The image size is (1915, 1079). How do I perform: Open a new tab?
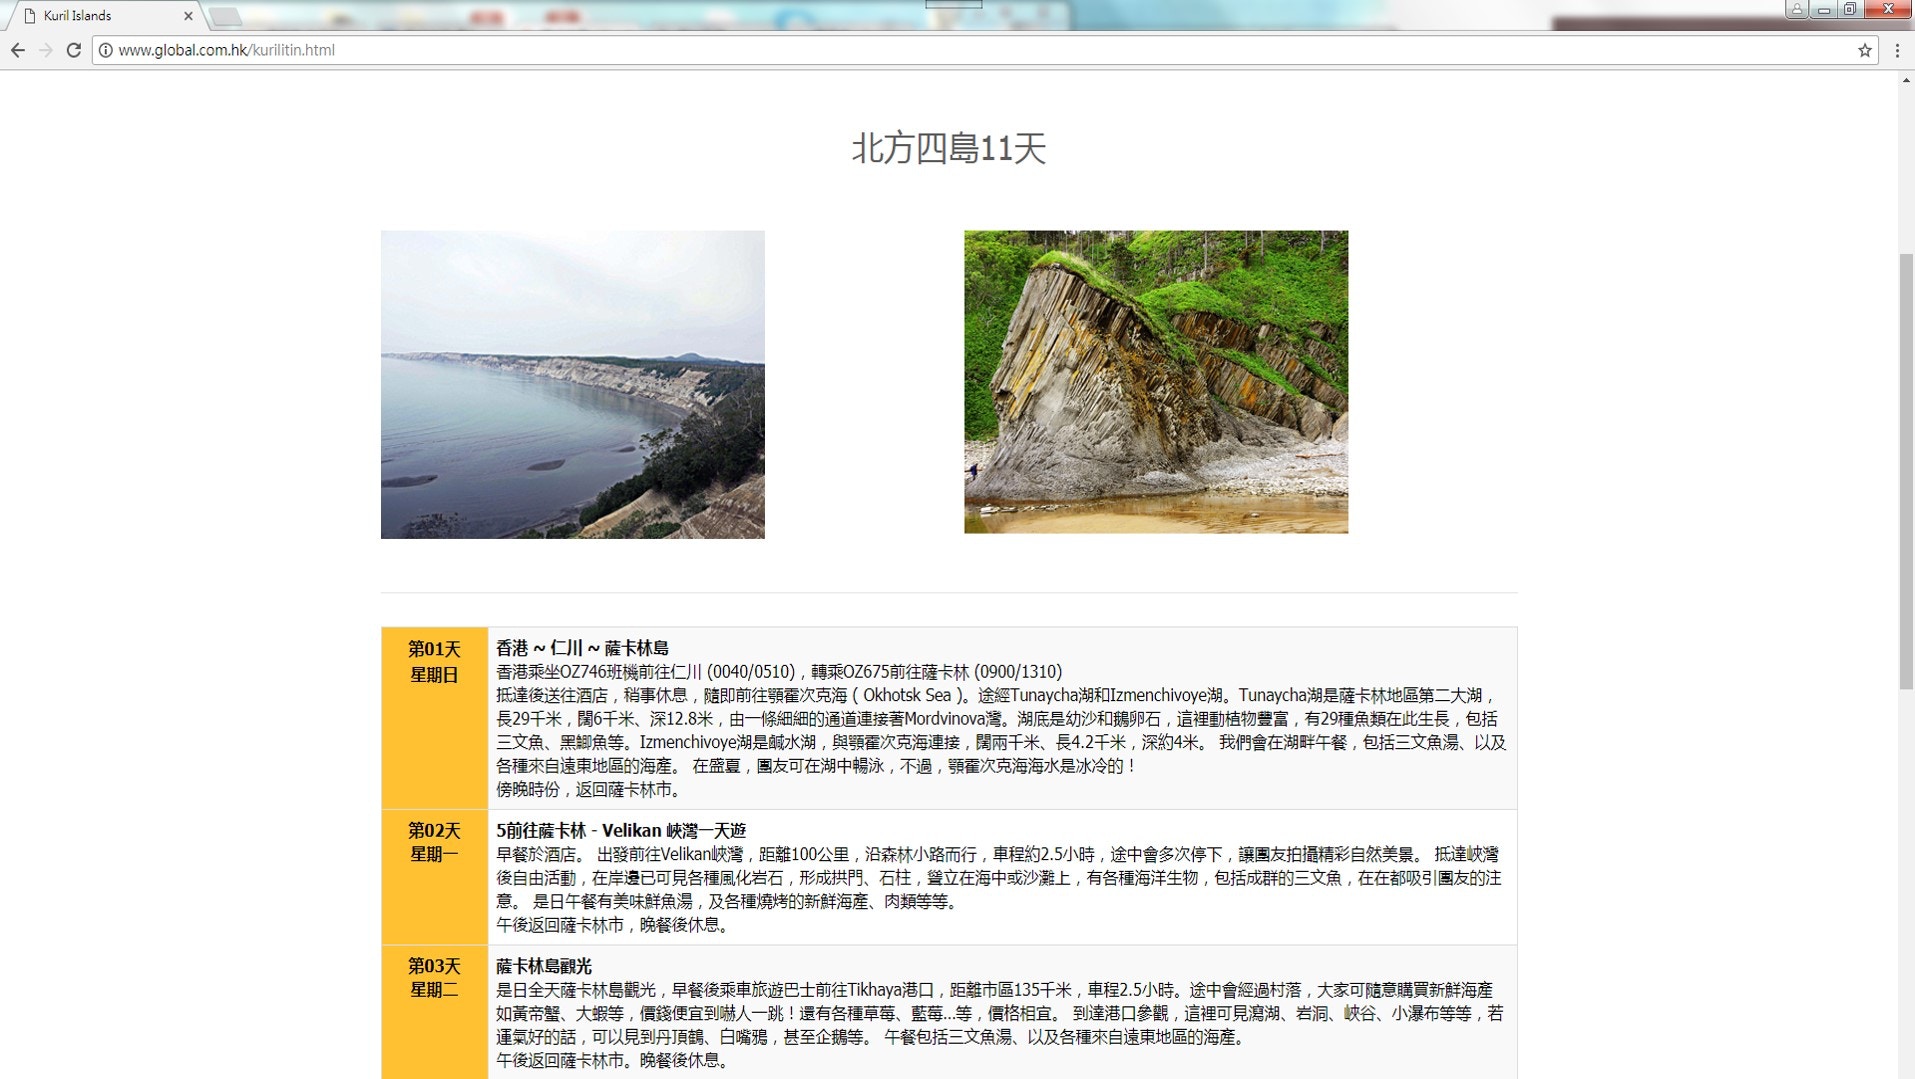[226, 16]
